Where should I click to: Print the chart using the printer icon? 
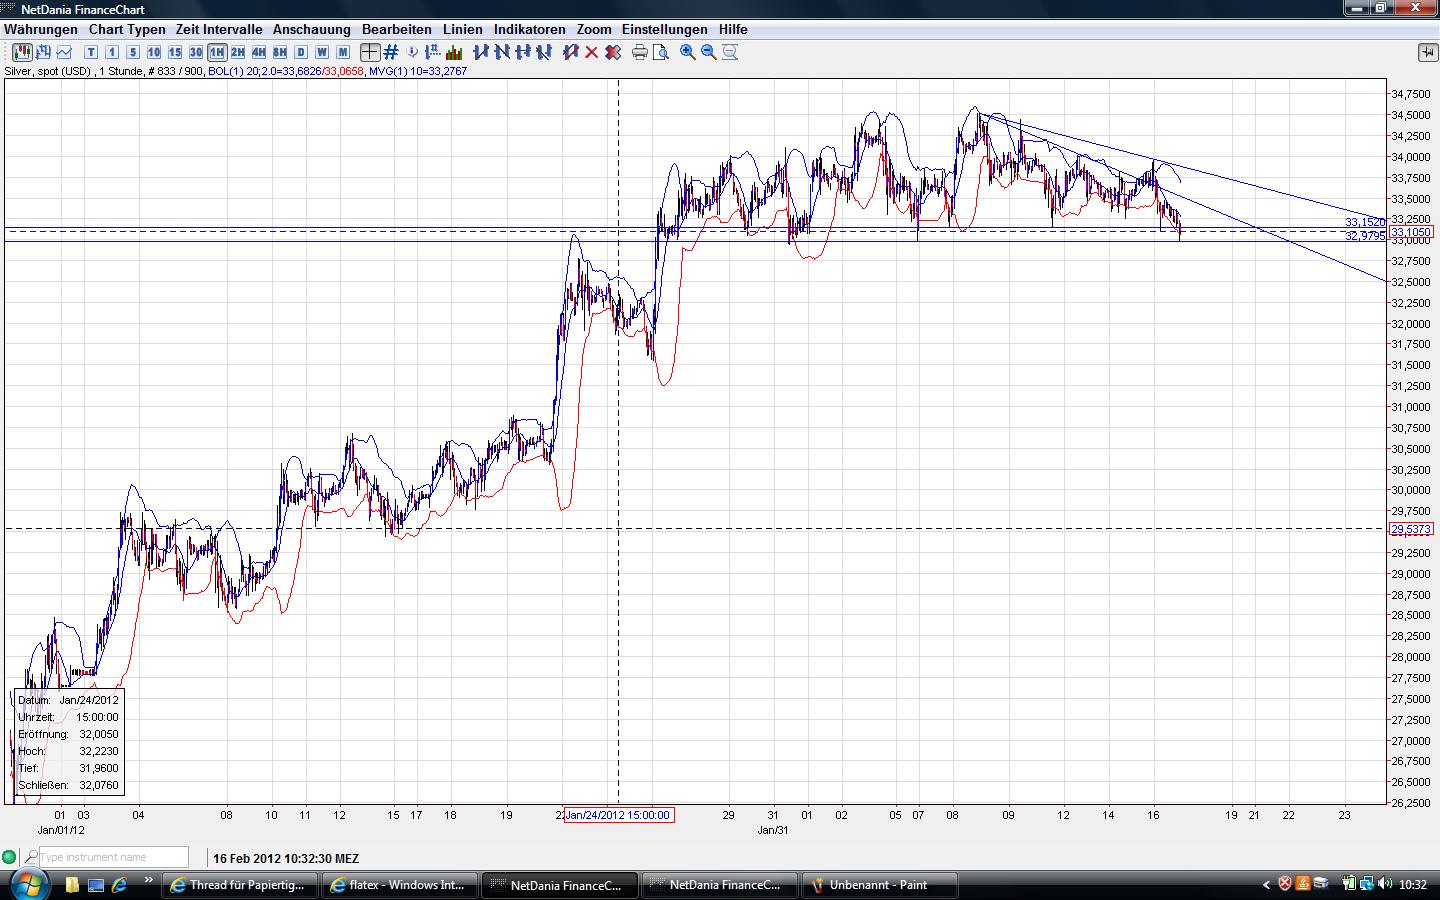(x=639, y=52)
